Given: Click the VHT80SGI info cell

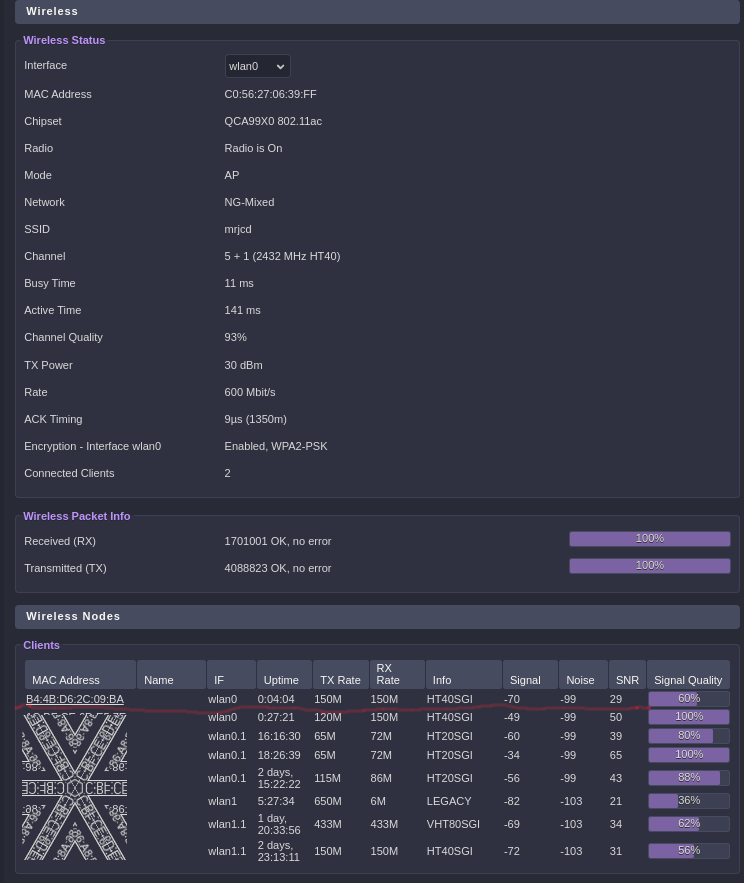Looking at the screenshot, I should [x=453, y=824].
